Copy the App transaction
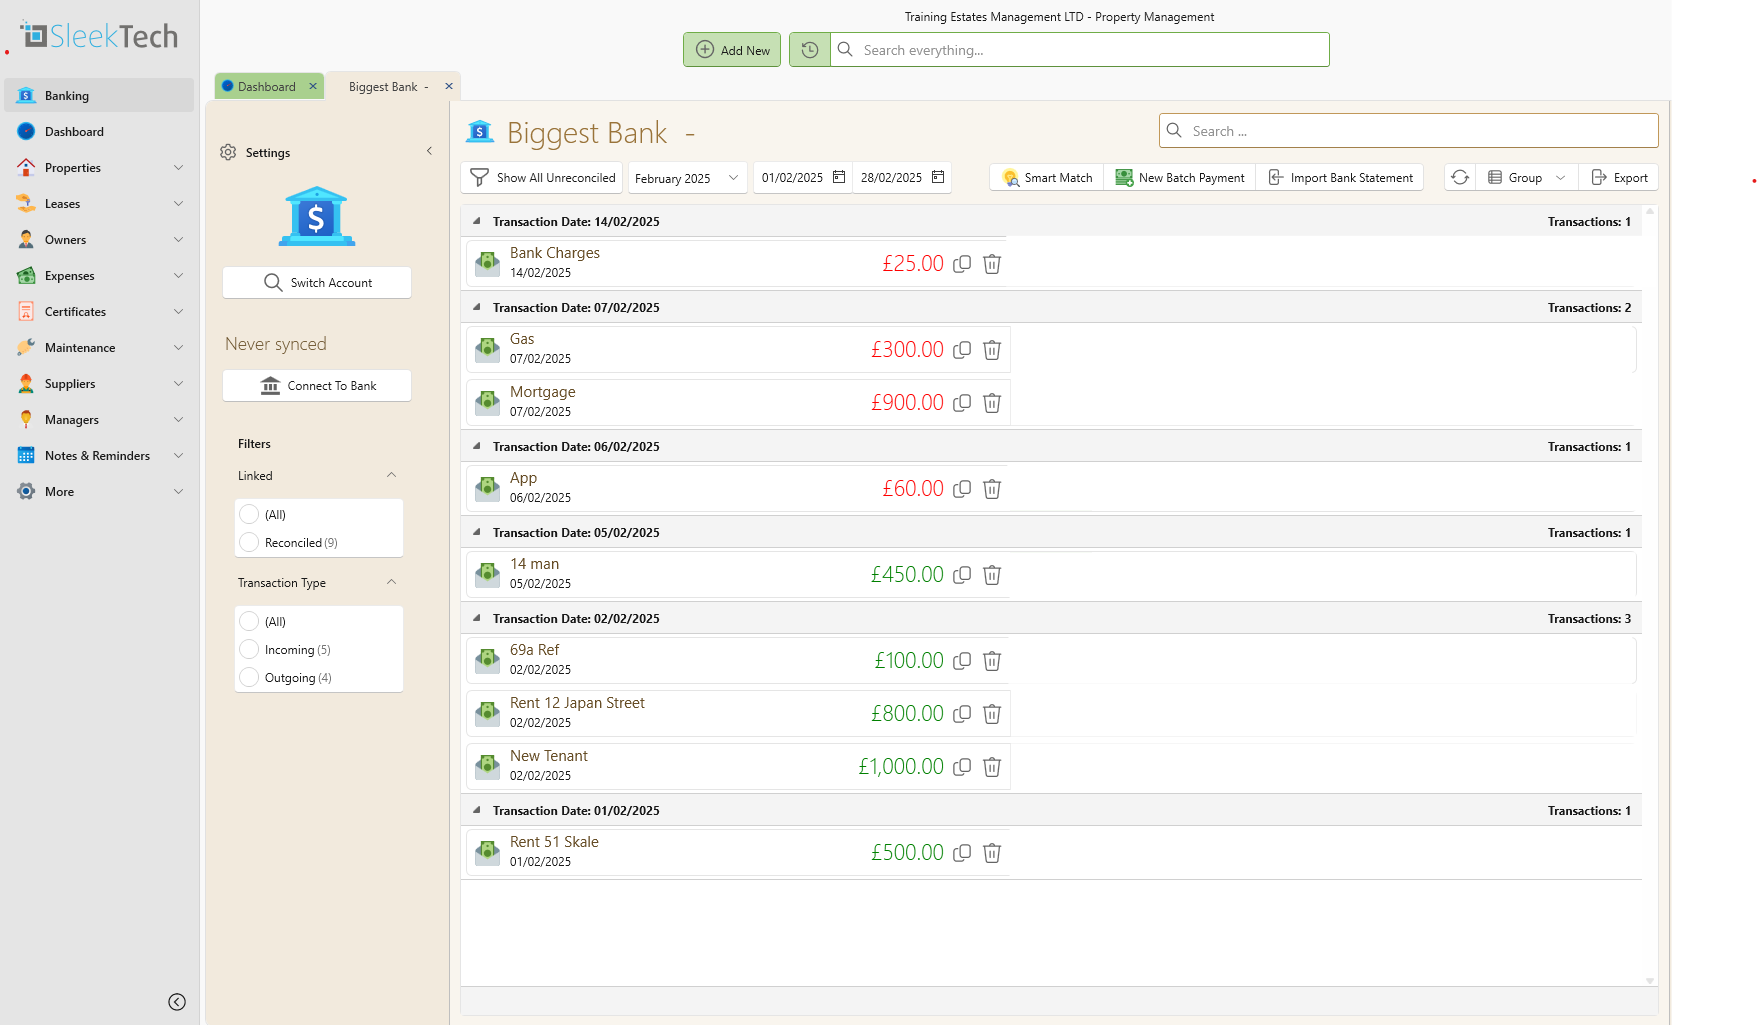This screenshot has height=1025, width=1757. coord(962,489)
